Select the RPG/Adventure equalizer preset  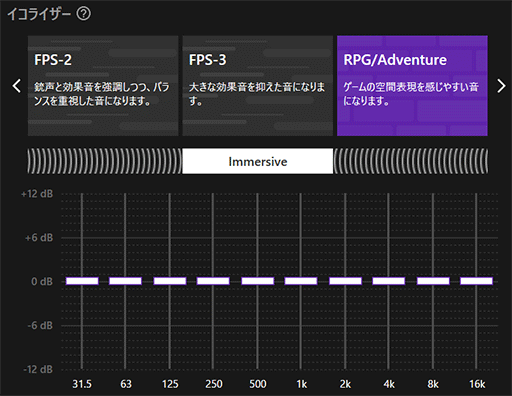point(412,86)
